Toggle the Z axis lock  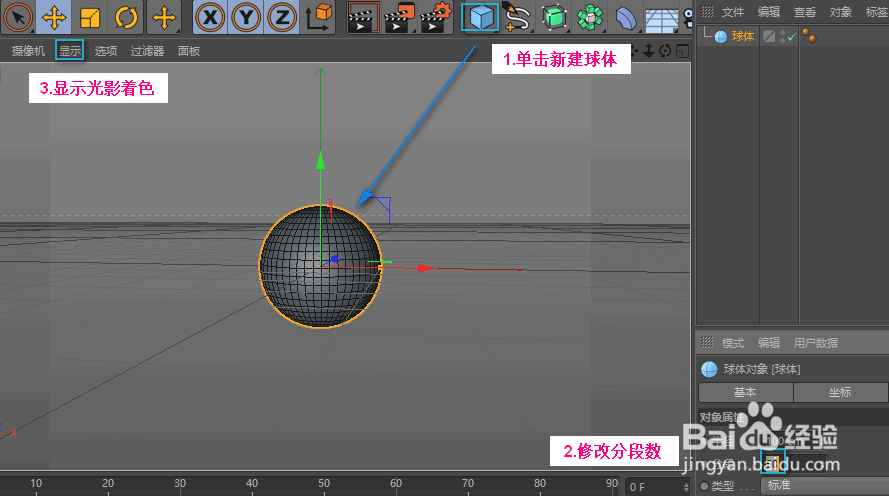point(282,17)
